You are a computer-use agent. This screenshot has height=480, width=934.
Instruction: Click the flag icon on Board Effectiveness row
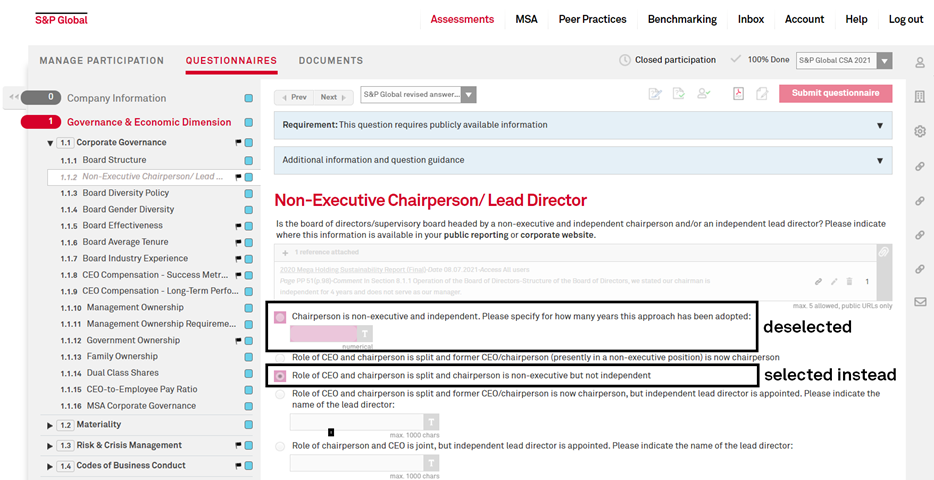(238, 226)
